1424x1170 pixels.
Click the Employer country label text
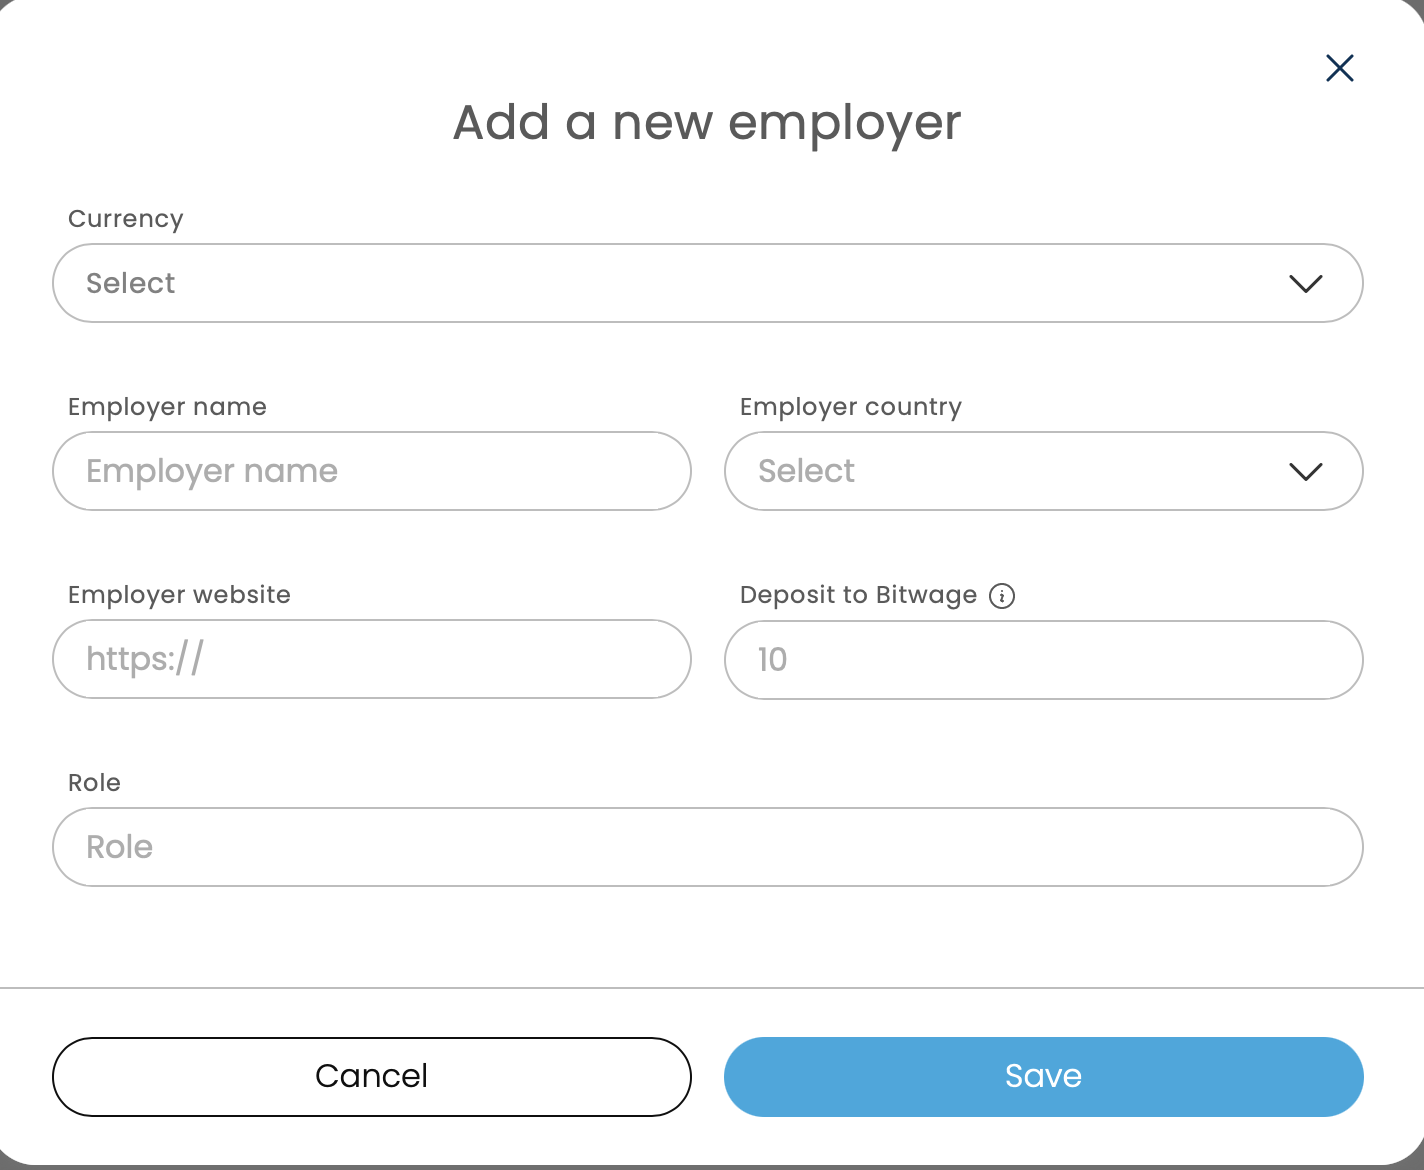point(850,407)
